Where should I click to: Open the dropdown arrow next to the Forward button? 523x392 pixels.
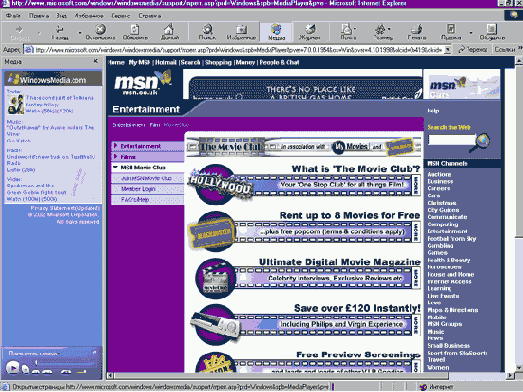point(39,33)
